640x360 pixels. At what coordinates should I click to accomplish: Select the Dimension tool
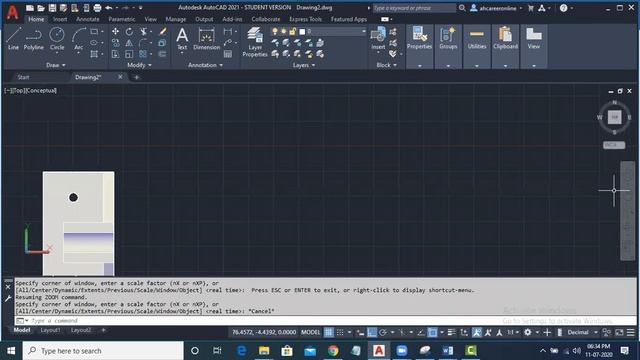(x=207, y=39)
